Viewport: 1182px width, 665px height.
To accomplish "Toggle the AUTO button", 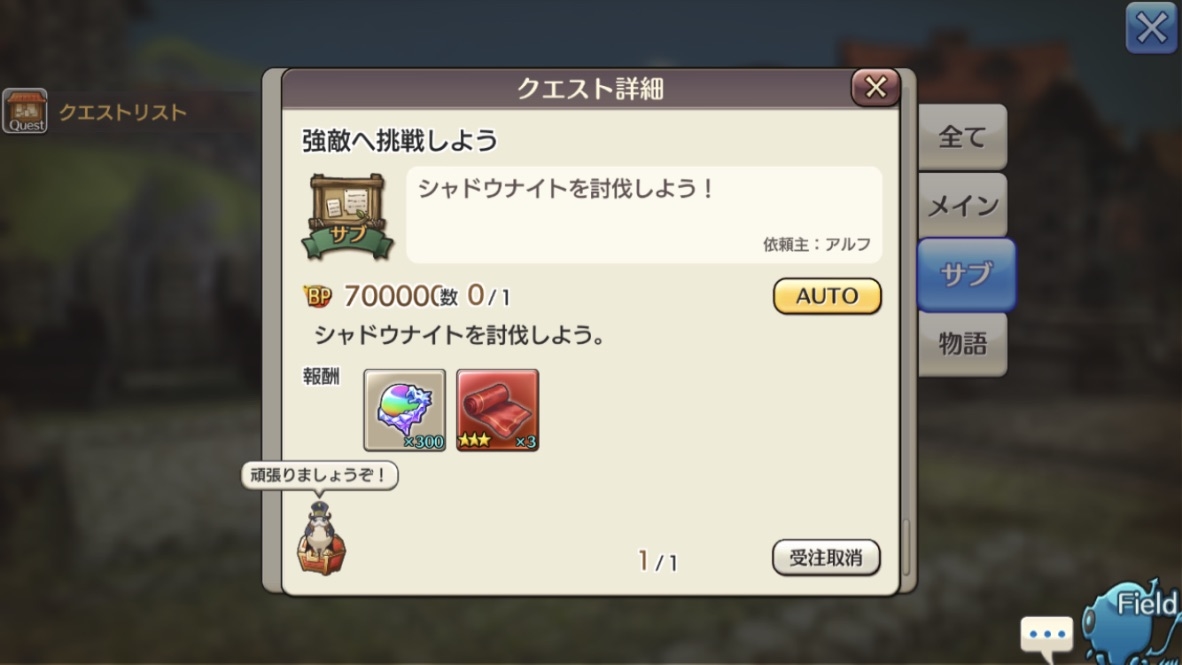I will click(x=827, y=296).
